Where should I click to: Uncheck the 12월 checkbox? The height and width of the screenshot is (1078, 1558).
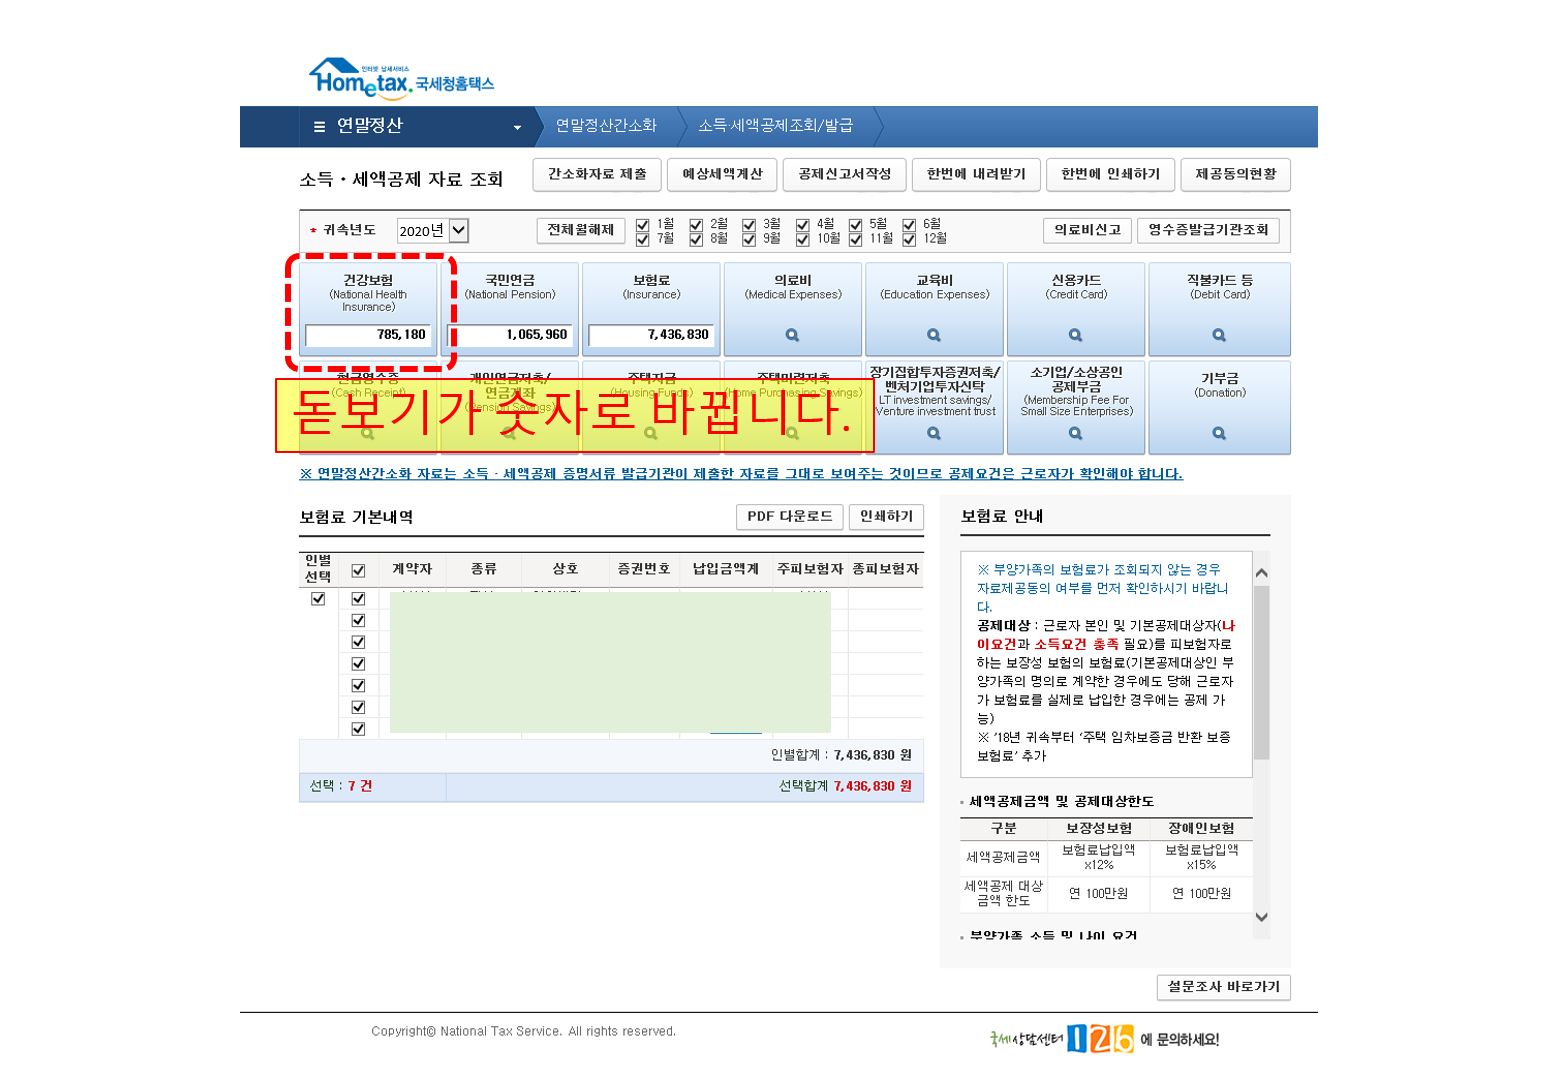pos(909,239)
